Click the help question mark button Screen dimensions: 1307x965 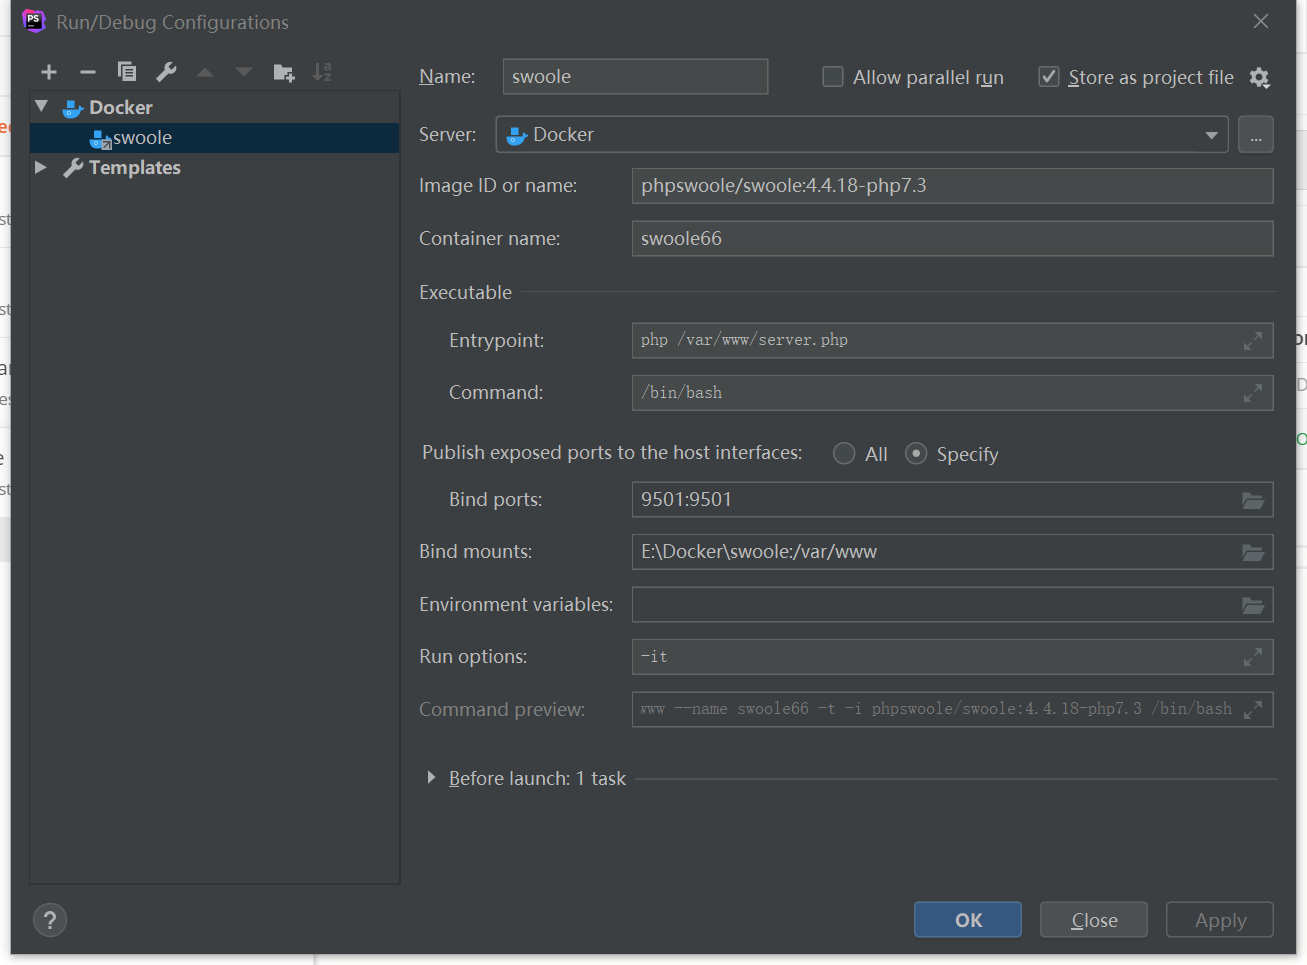click(x=50, y=920)
